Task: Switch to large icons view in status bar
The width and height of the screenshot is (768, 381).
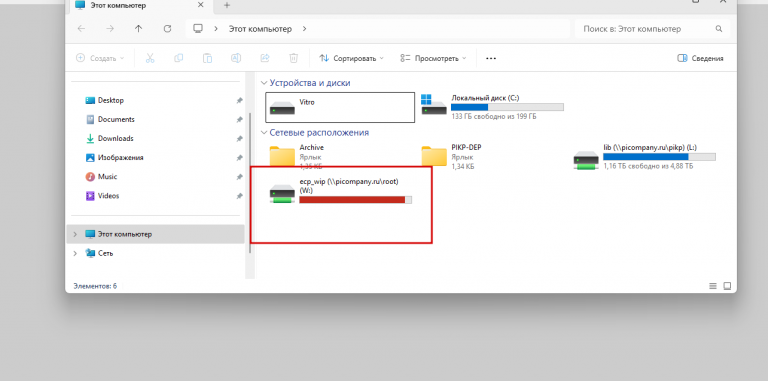Action: click(x=727, y=286)
